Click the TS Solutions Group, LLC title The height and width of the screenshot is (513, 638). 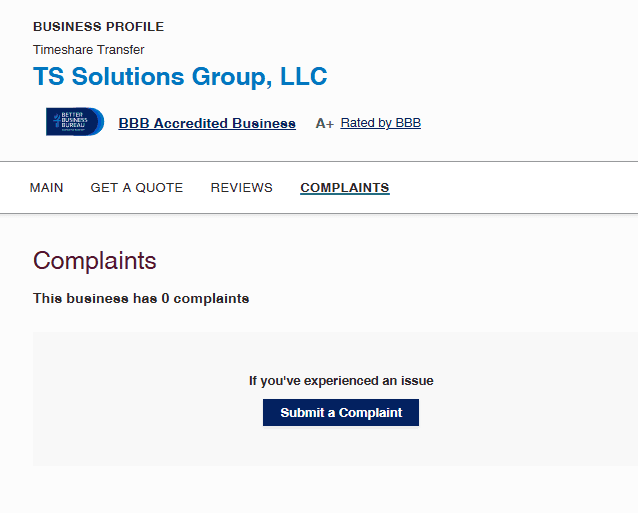pyautogui.click(x=180, y=77)
